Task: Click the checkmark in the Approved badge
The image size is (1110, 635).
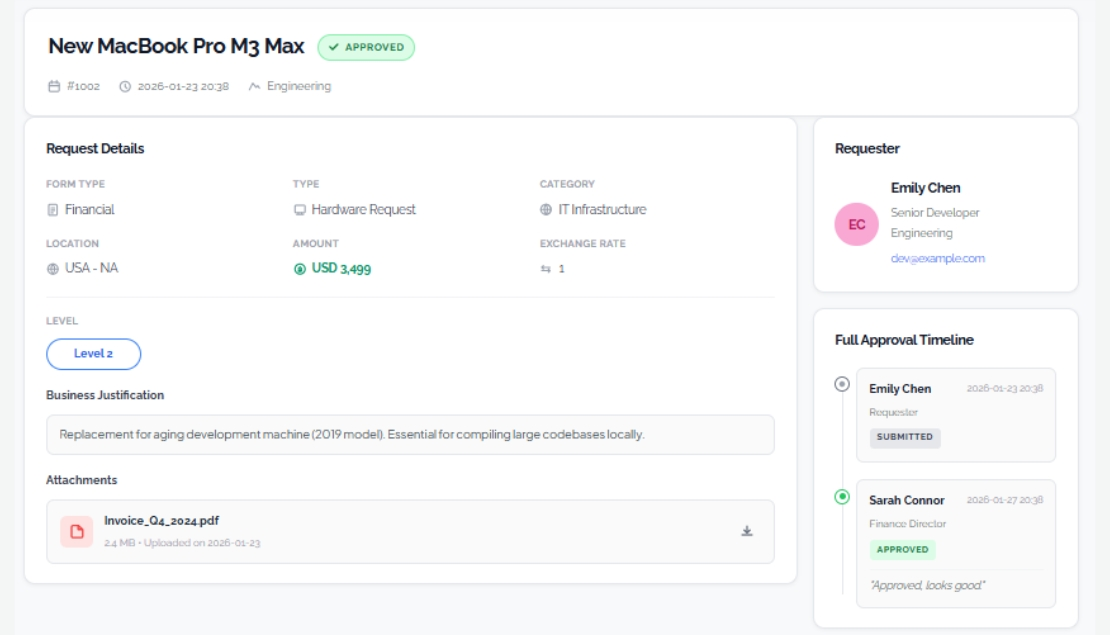Action: (333, 47)
